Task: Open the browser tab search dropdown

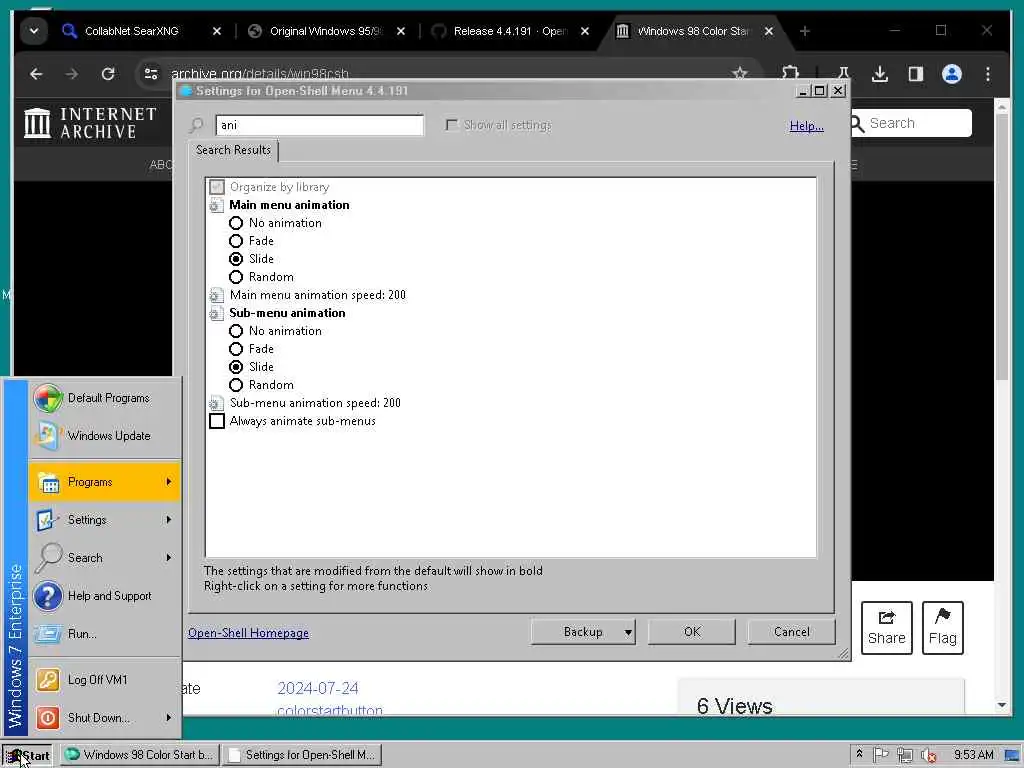Action: (34, 31)
